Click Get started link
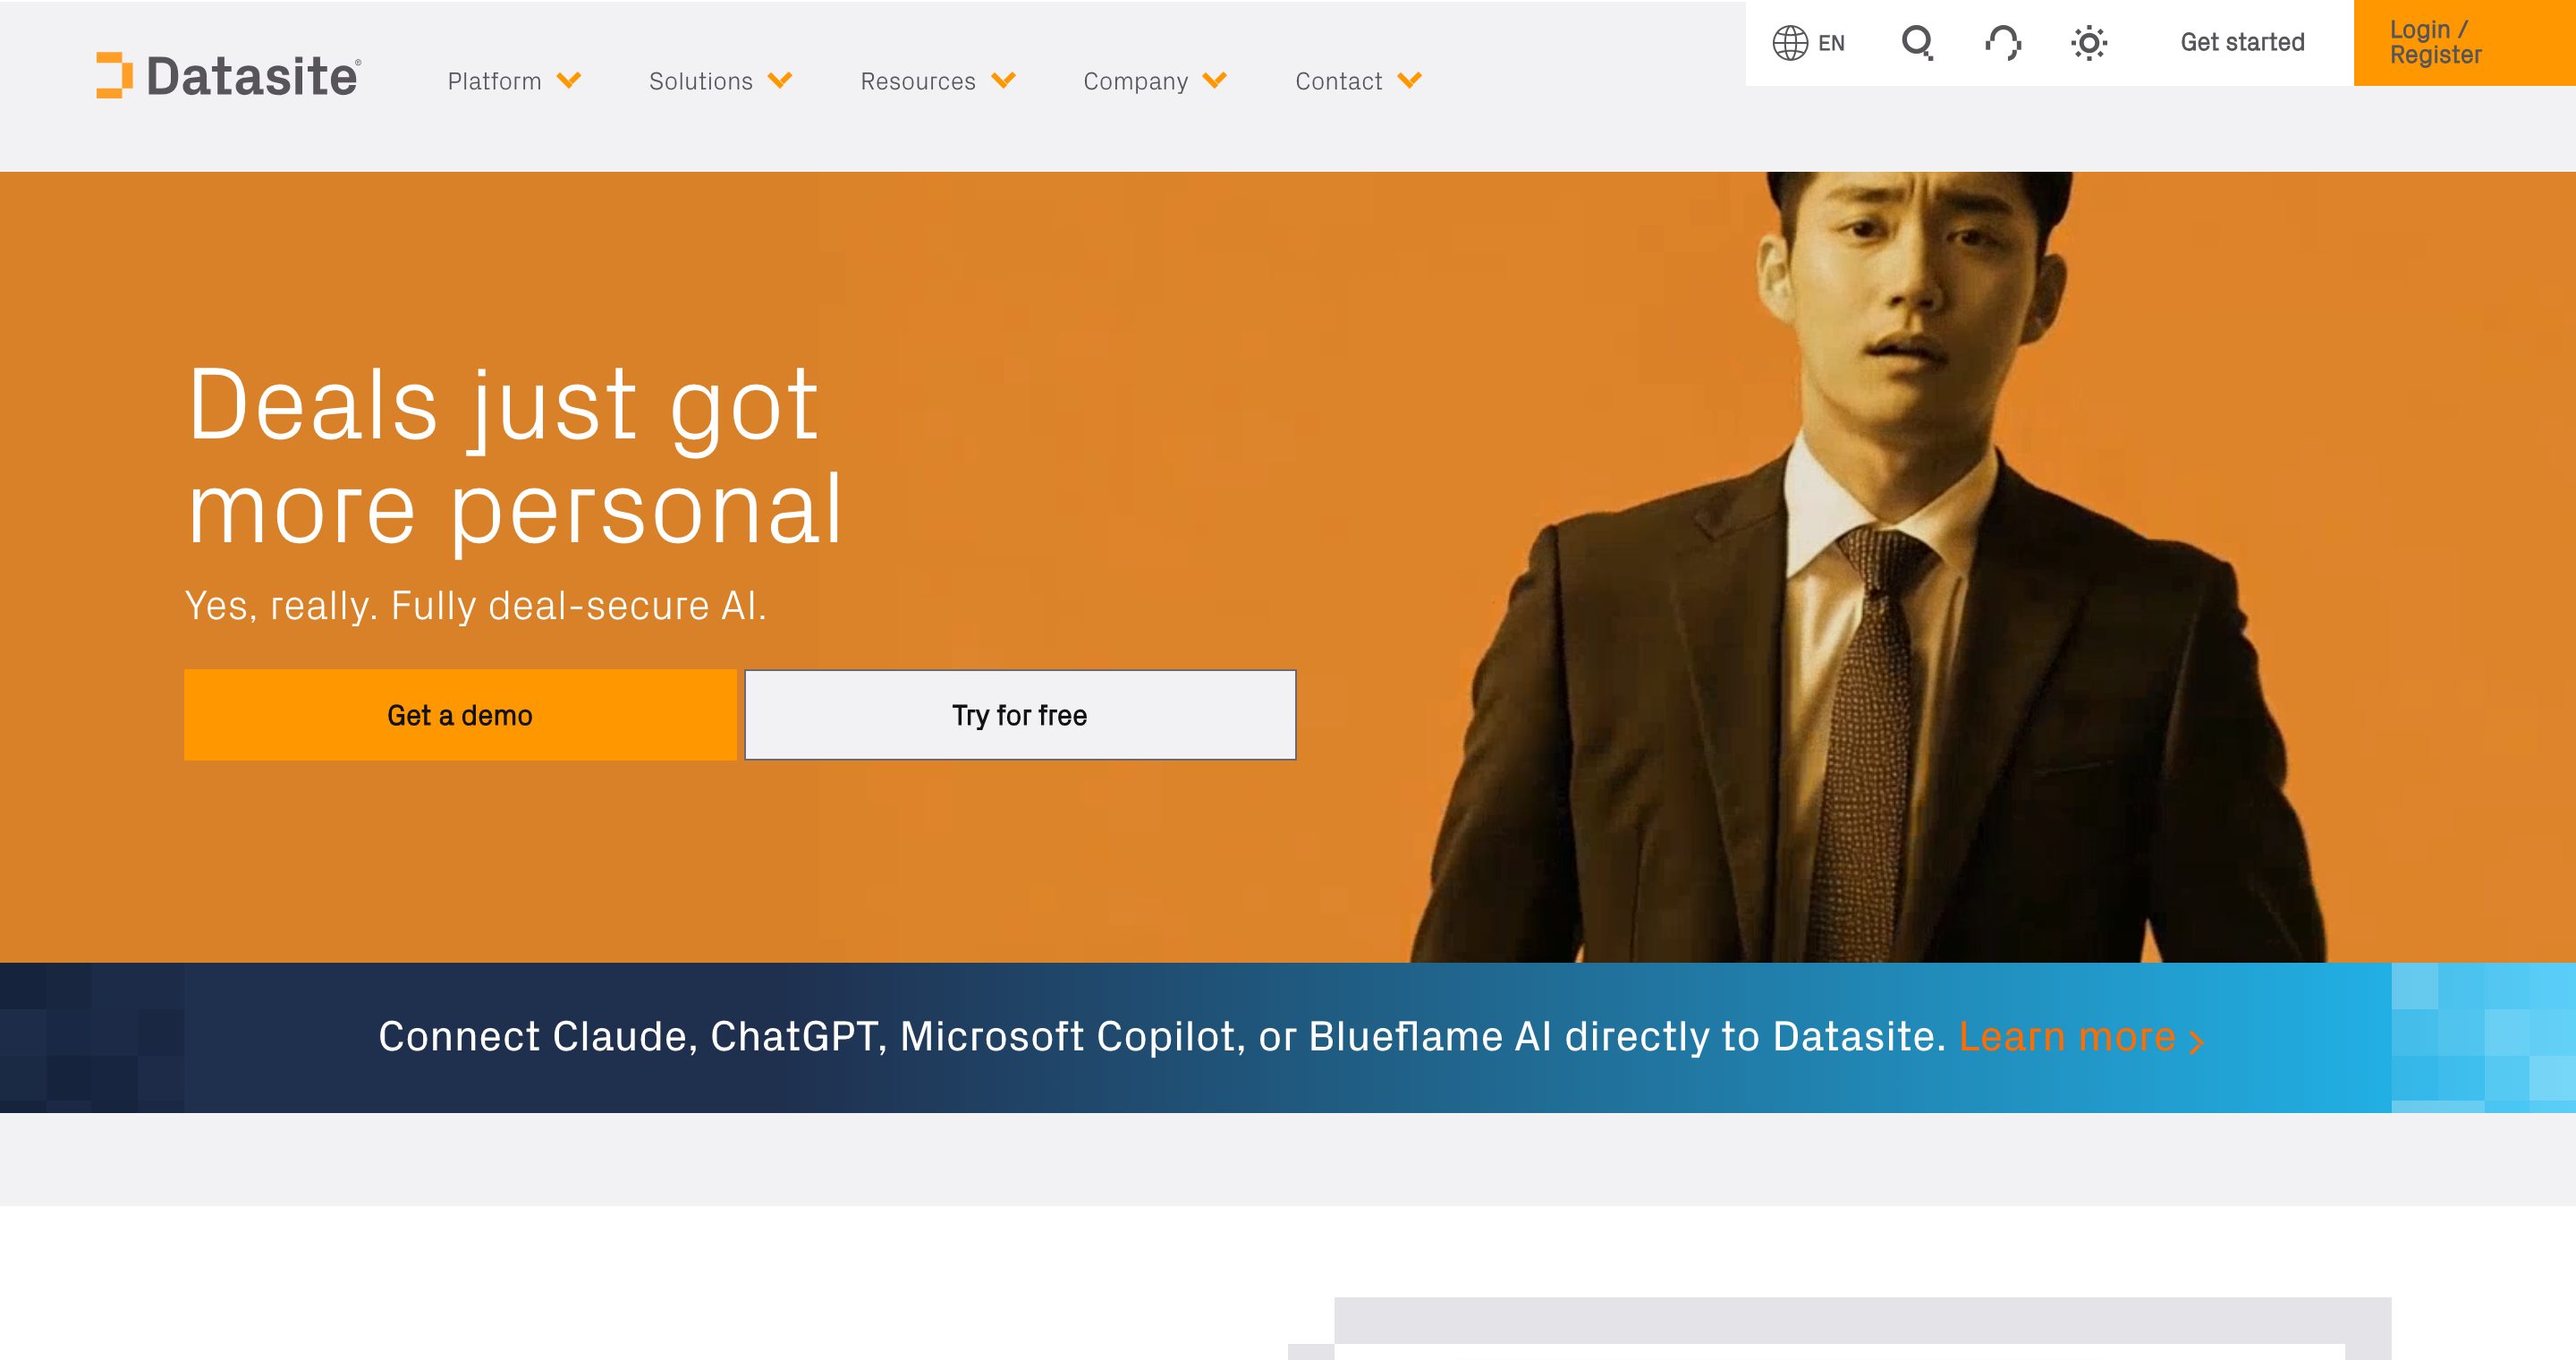Viewport: 2576px width, 1360px height. click(x=2242, y=42)
